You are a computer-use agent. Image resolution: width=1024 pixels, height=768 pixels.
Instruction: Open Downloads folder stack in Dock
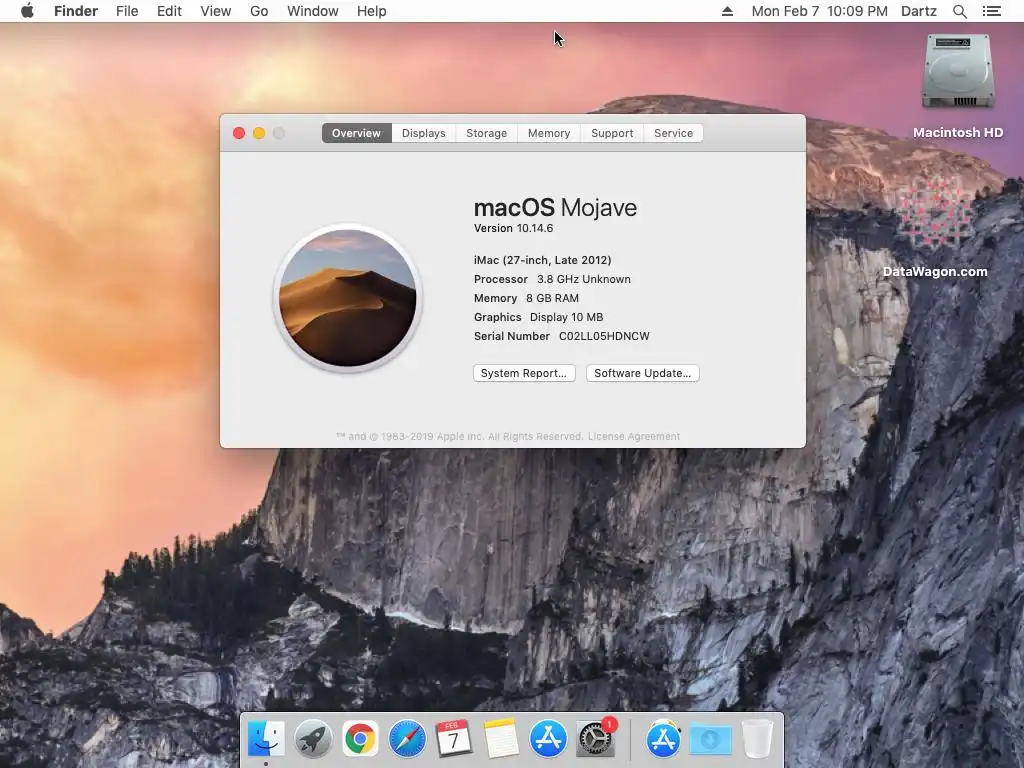click(711, 739)
